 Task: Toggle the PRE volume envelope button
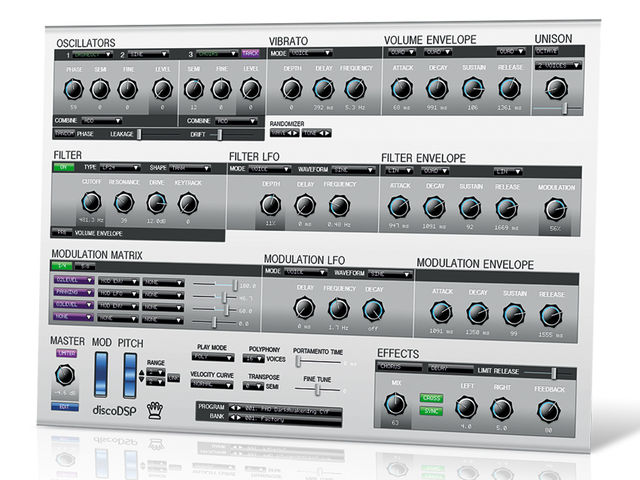tap(62, 232)
